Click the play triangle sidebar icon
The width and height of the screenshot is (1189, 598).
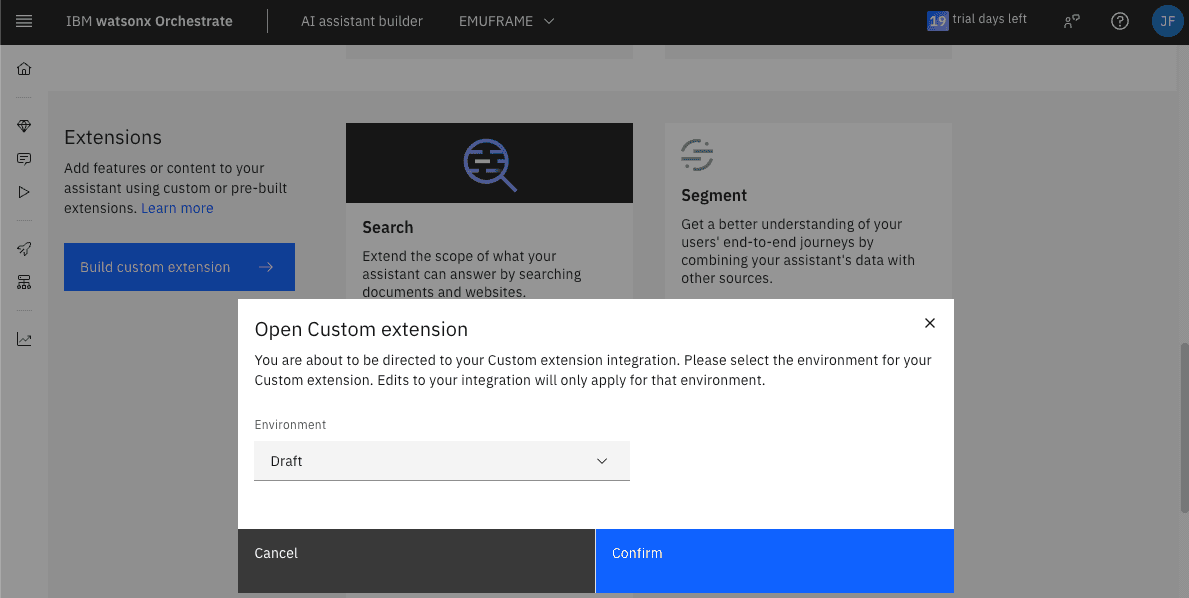[24, 192]
